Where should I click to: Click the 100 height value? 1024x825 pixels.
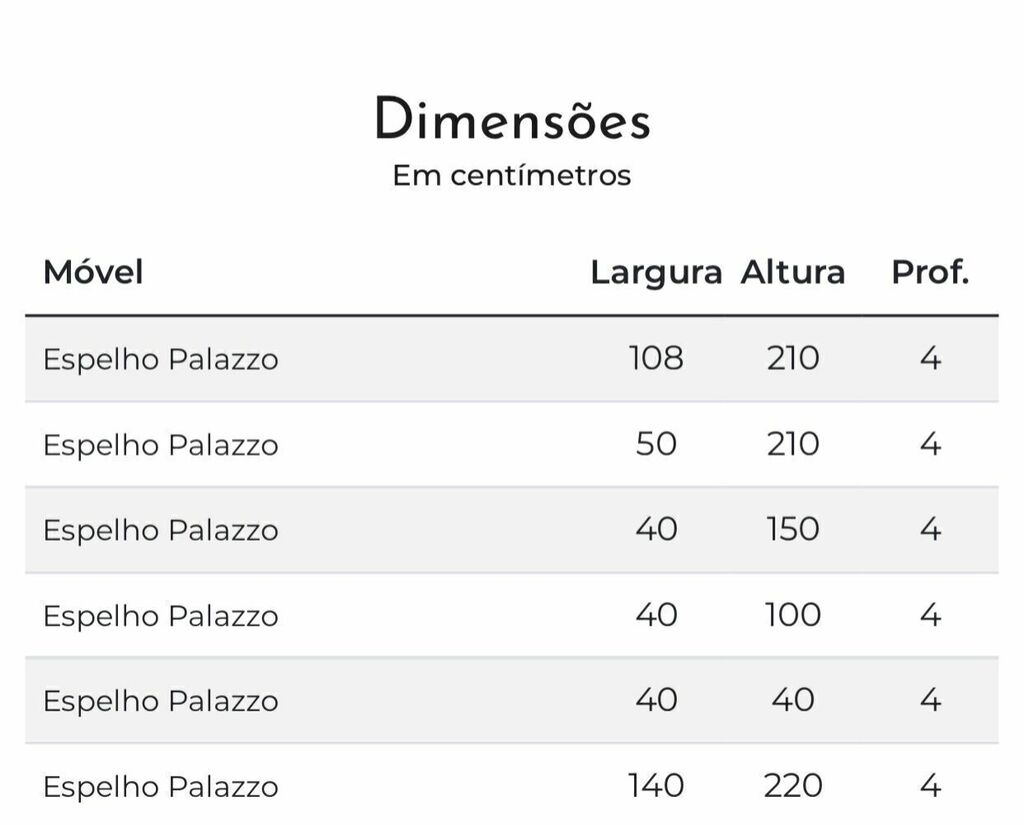[x=793, y=615]
